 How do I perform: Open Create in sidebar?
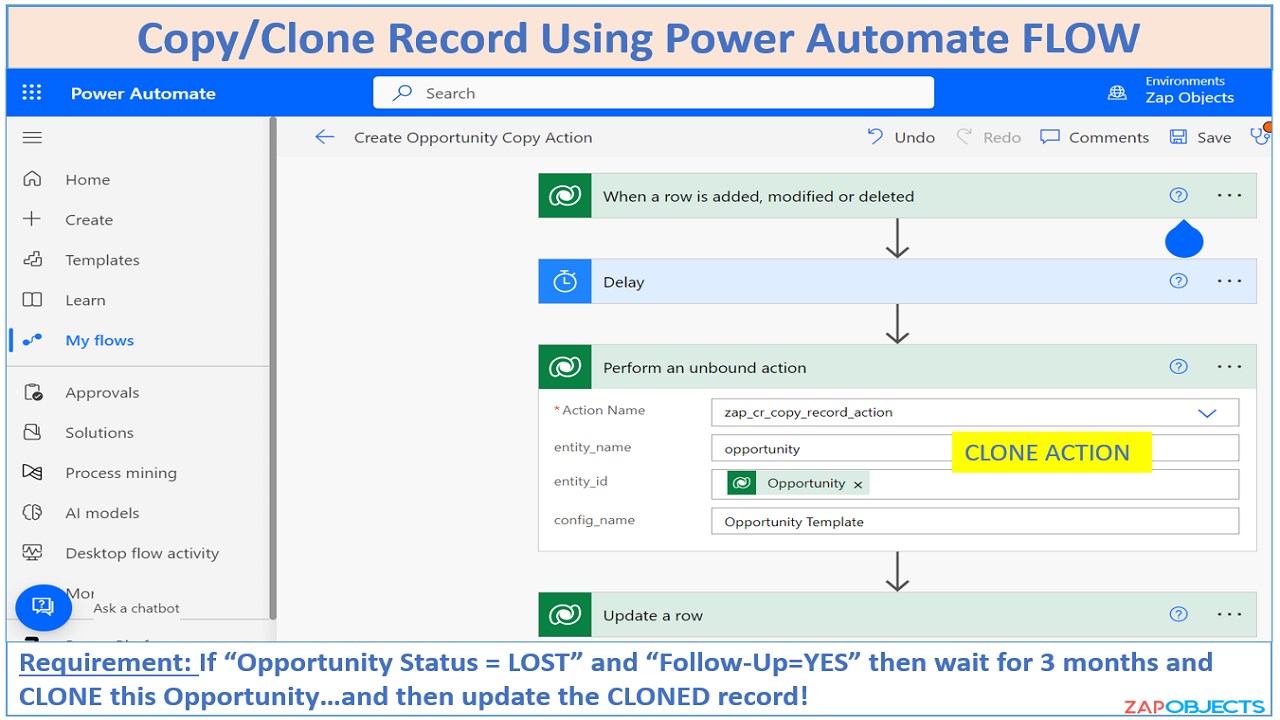coord(89,220)
